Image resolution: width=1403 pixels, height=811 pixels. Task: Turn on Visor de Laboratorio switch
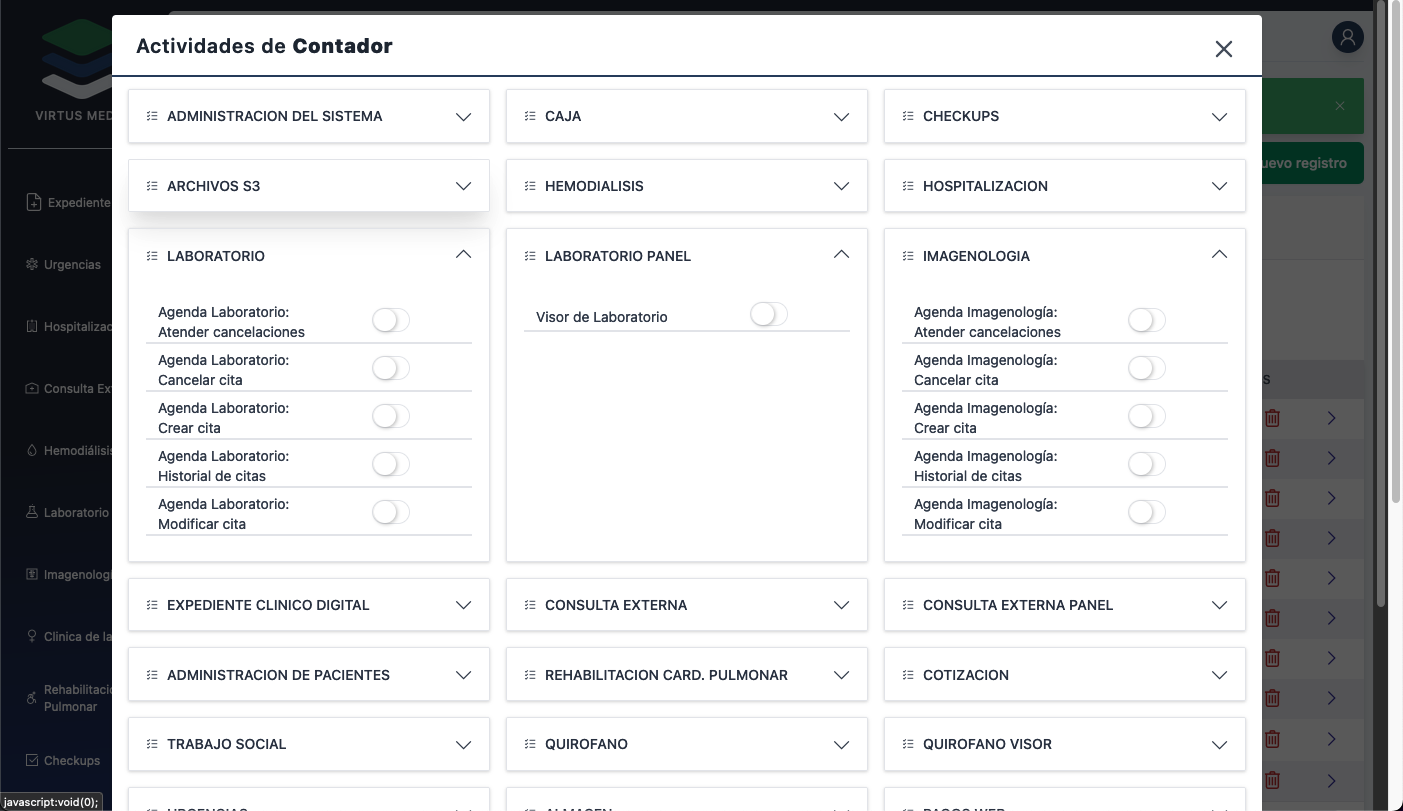click(x=769, y=315)
